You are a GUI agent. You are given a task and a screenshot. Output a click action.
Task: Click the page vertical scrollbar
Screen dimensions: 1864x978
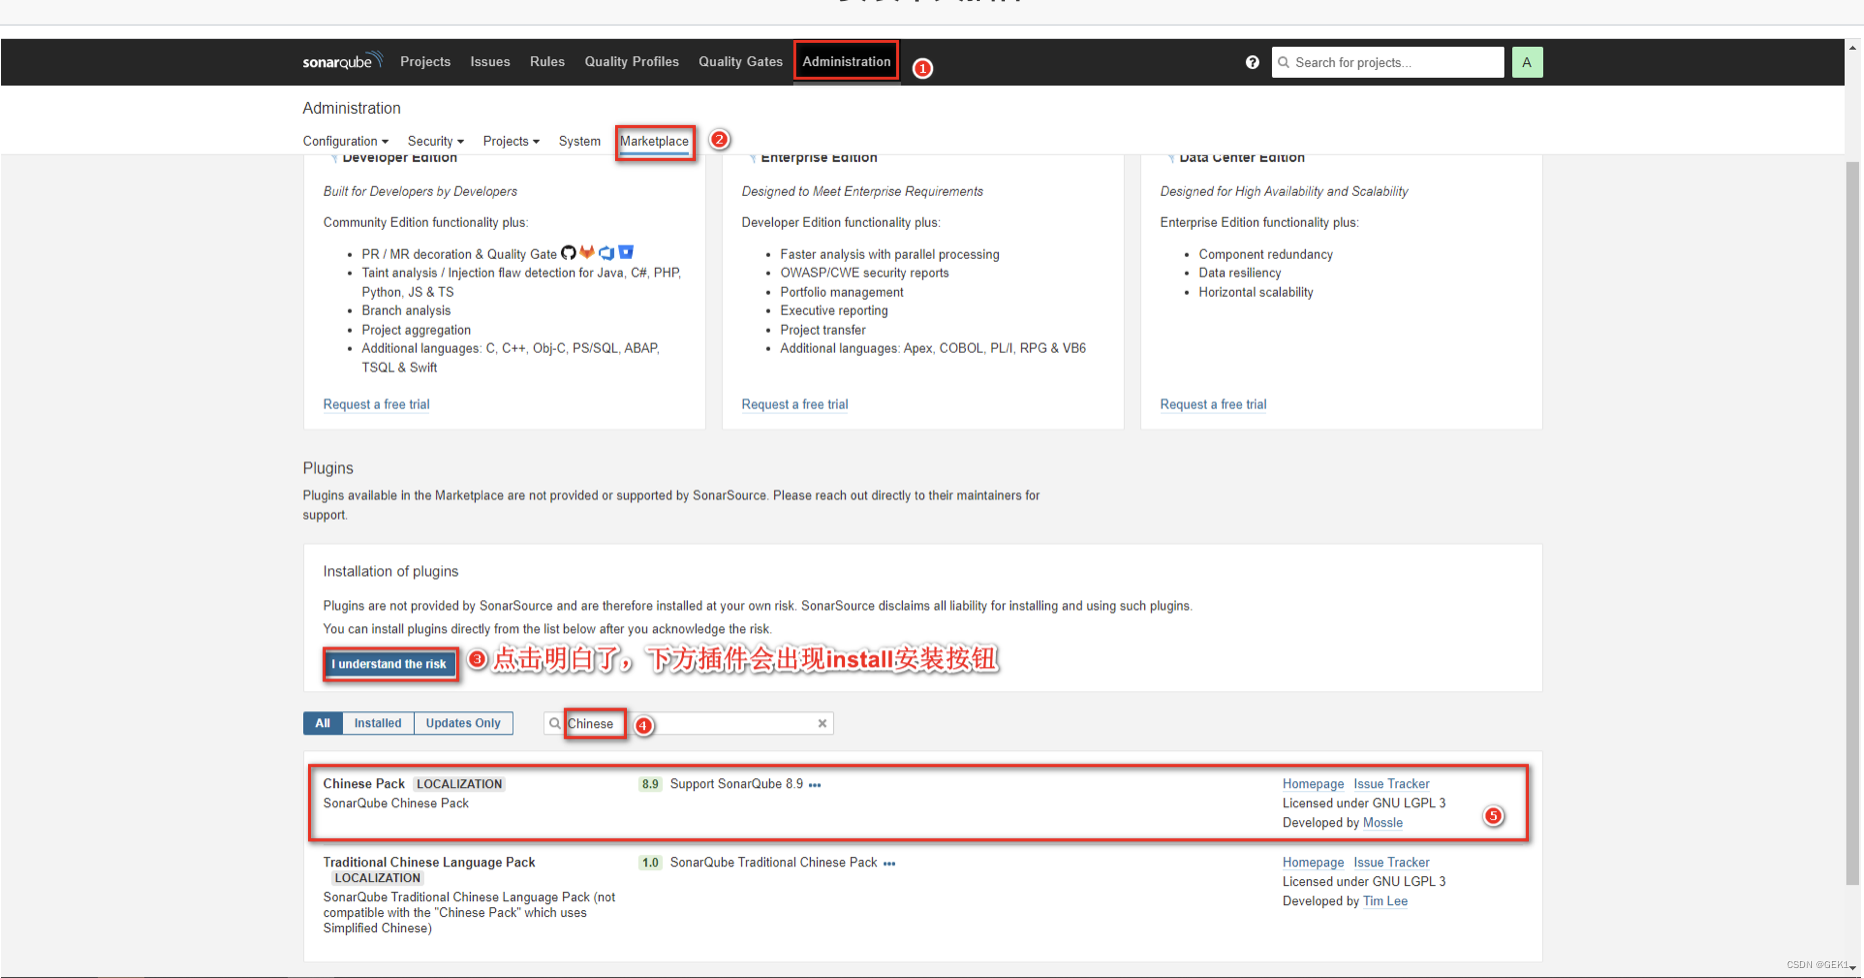(x=1853, y=523)
